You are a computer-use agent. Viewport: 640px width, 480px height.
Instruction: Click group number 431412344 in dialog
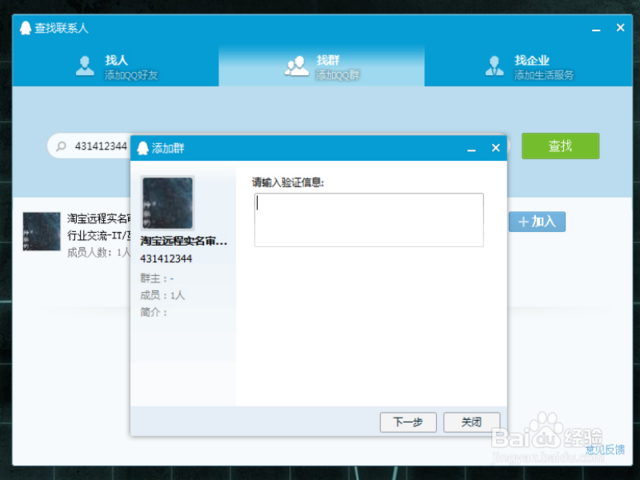coord(166,259)
